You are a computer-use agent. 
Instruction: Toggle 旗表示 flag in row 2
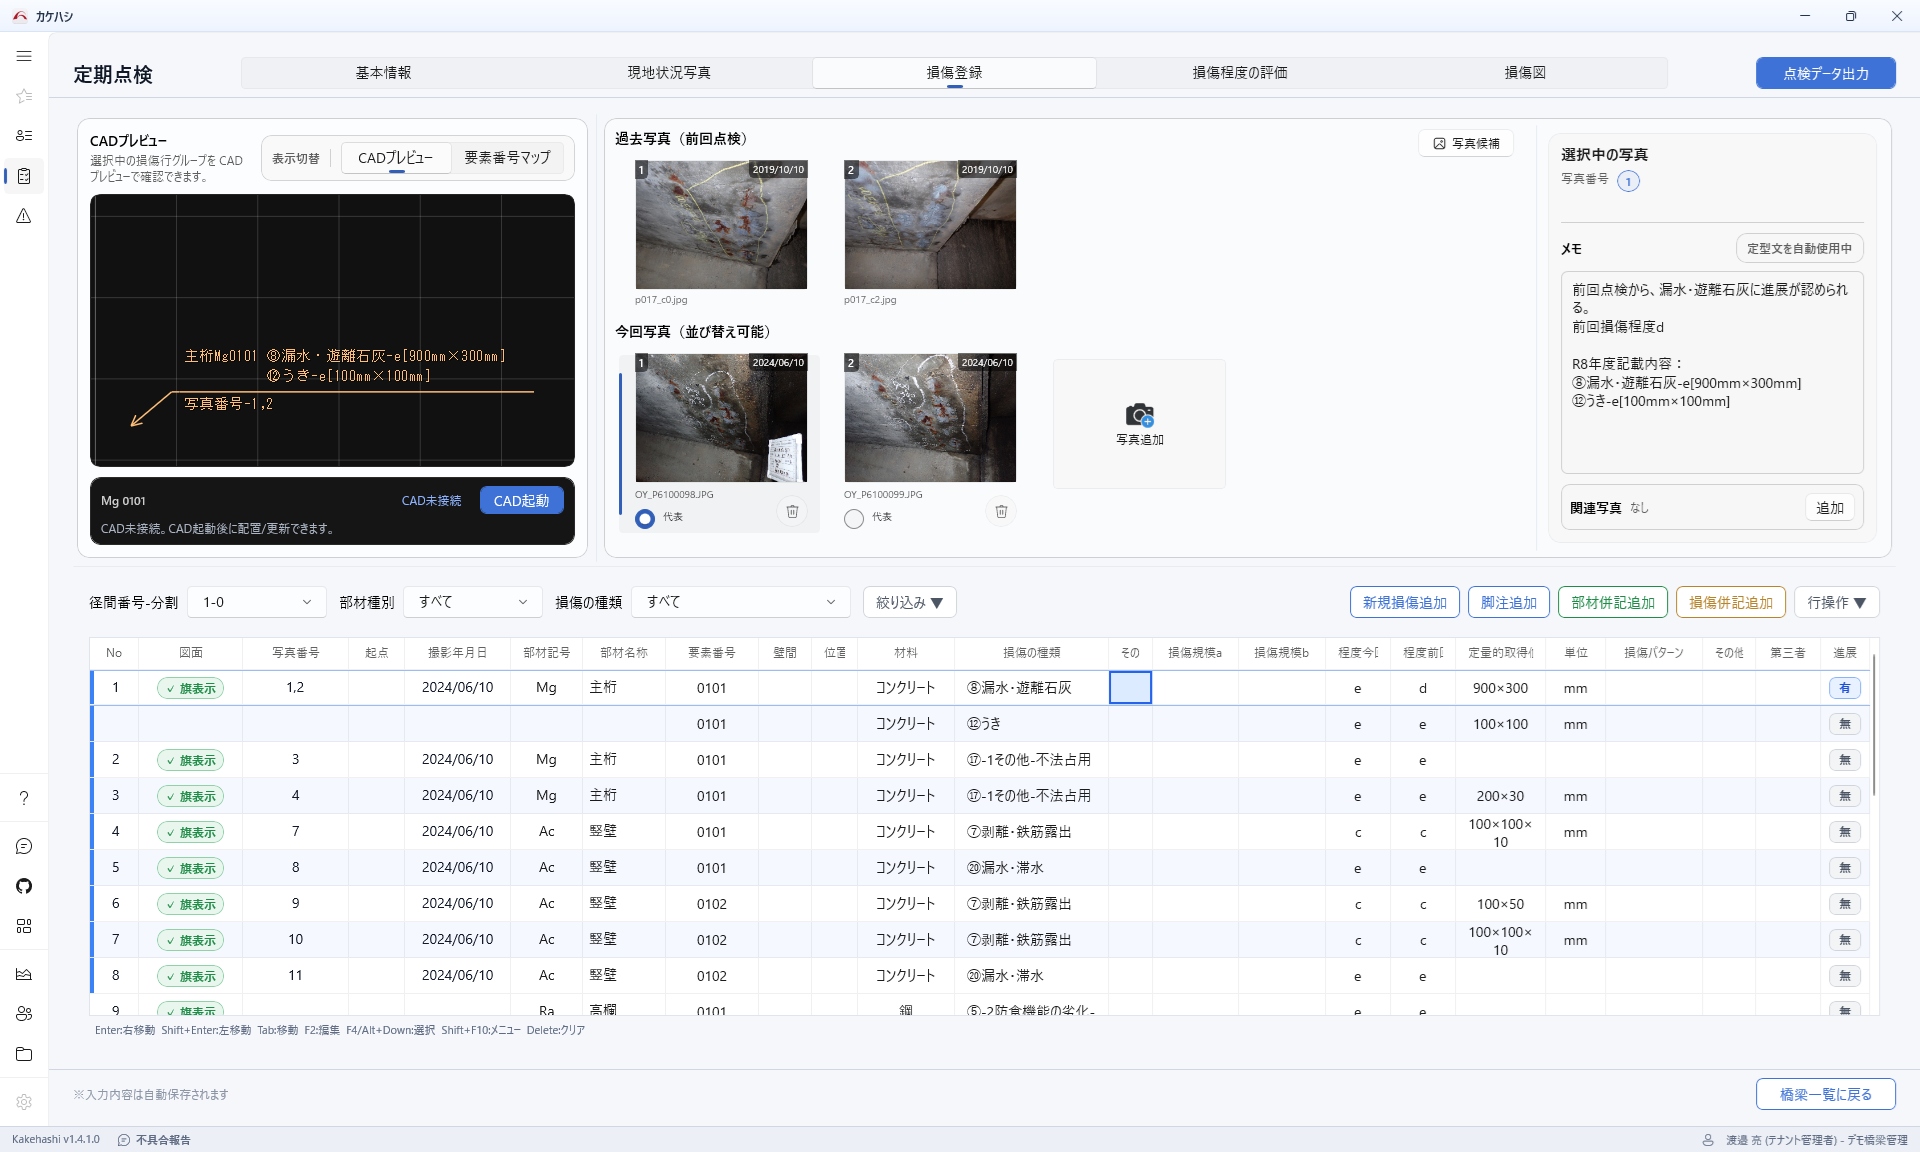point(190,760)
